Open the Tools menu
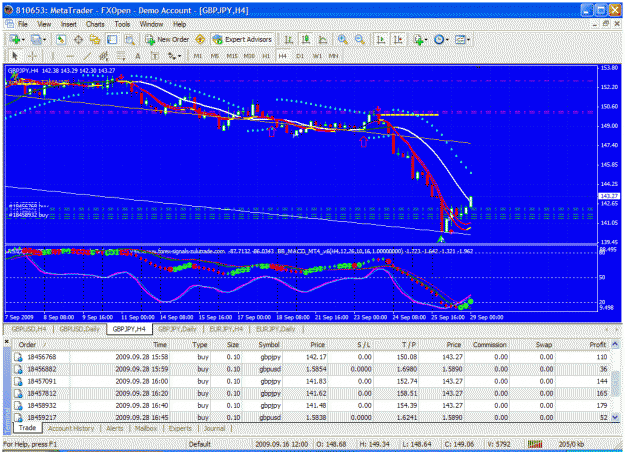This screenshot has height=452, width=625. [x=122, y=24]
